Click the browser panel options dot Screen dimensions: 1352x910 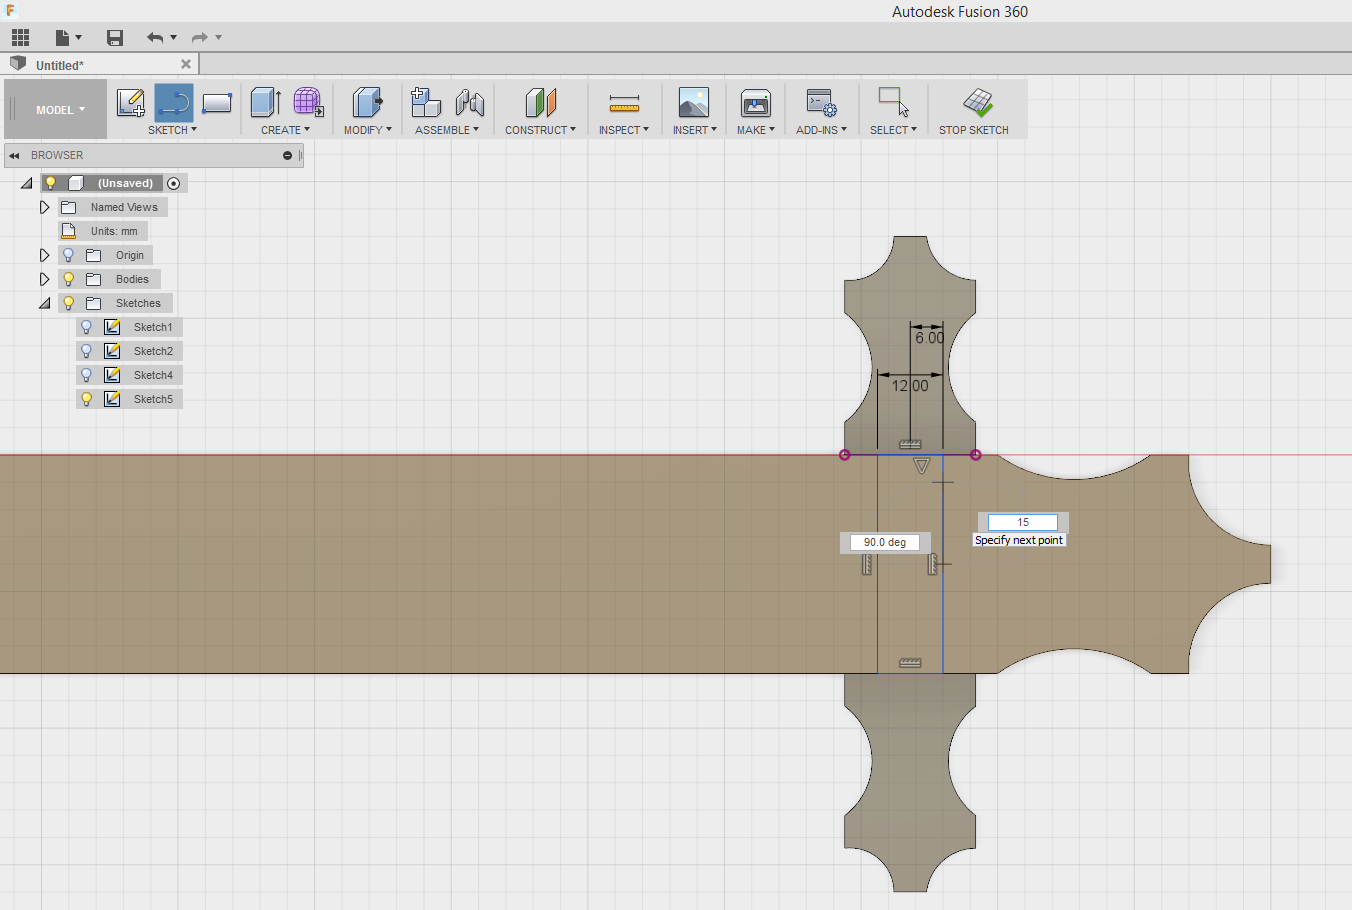pos(287,156)
